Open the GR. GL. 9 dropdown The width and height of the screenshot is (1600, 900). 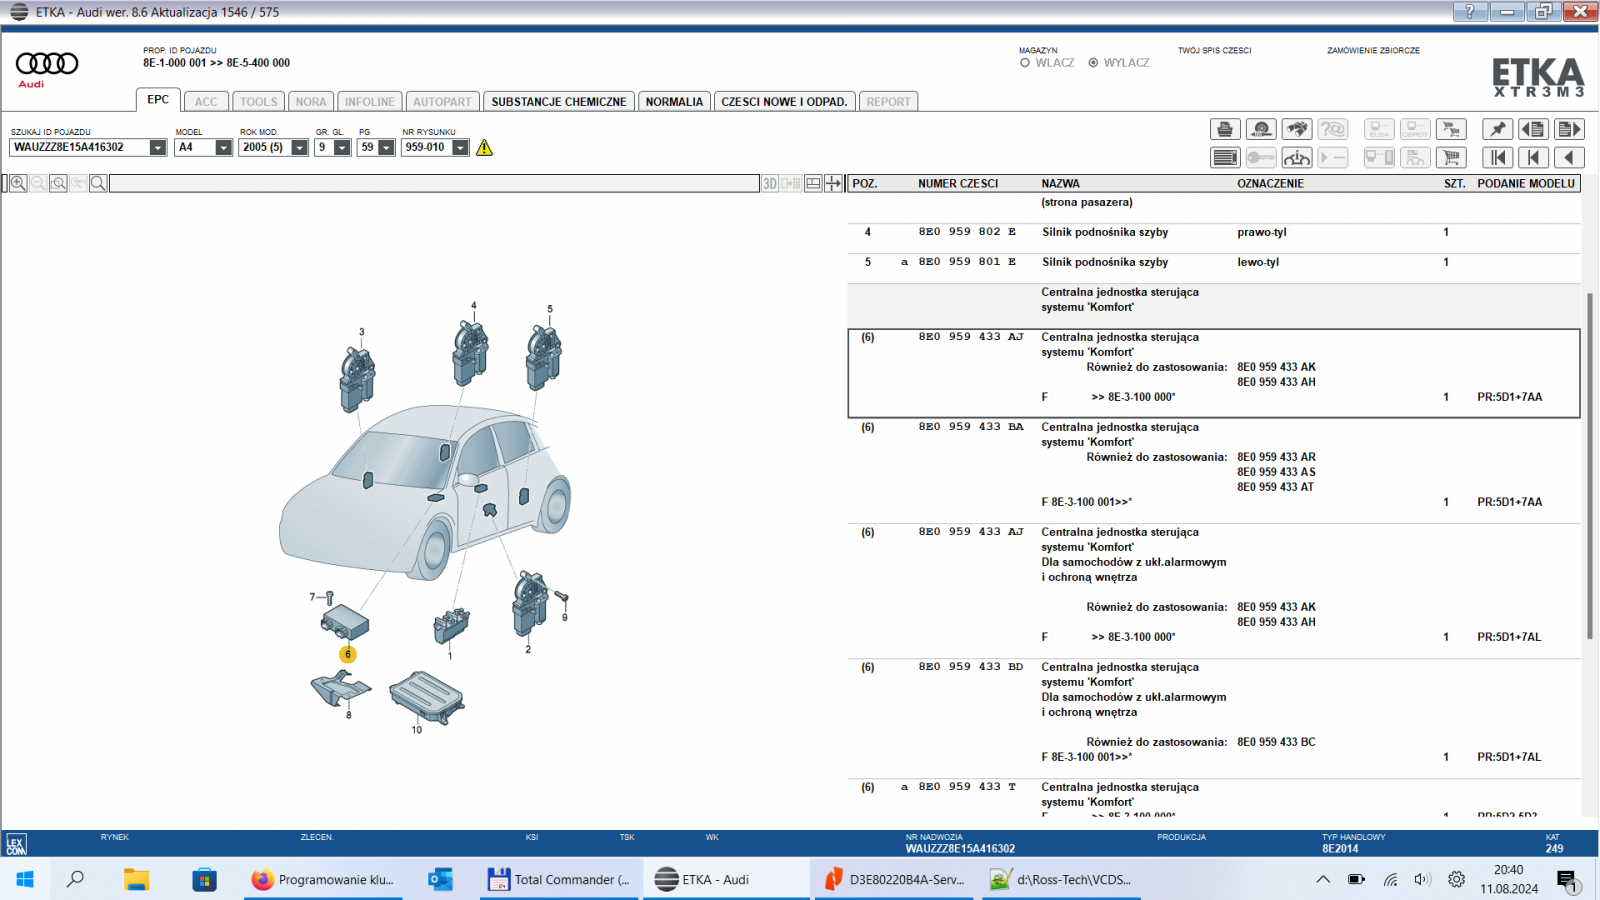(342, 148)
